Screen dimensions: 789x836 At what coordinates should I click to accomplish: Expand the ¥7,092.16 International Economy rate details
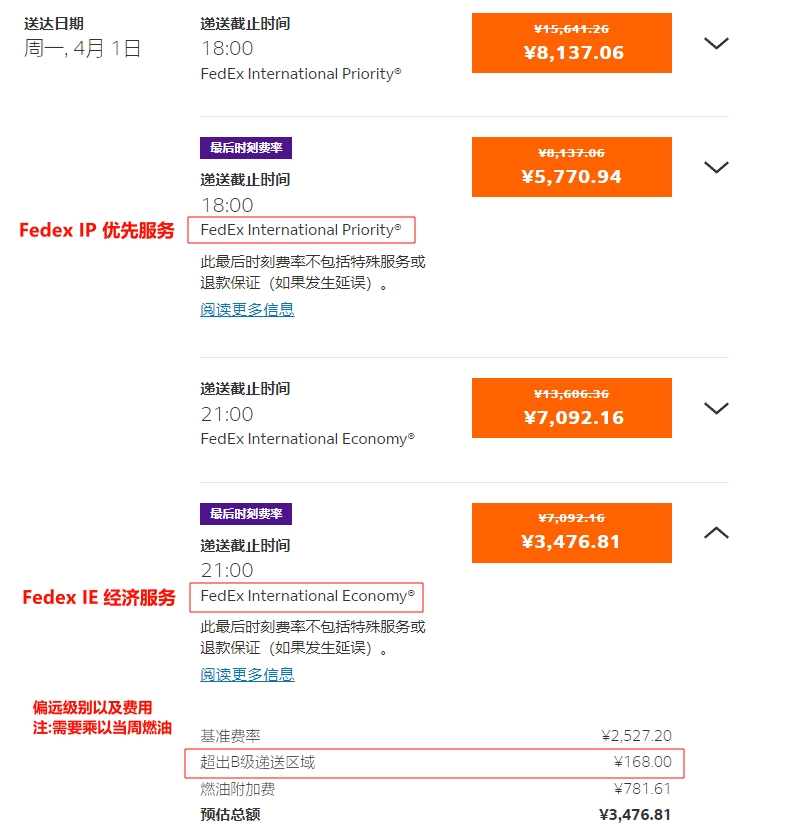click(x=716, y=408)
